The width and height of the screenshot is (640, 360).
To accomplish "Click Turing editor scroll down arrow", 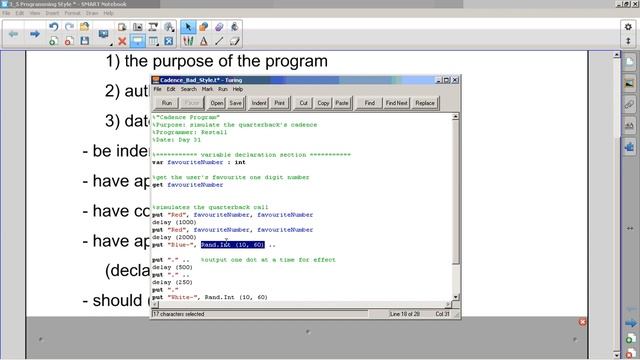I will click(456, 297).
